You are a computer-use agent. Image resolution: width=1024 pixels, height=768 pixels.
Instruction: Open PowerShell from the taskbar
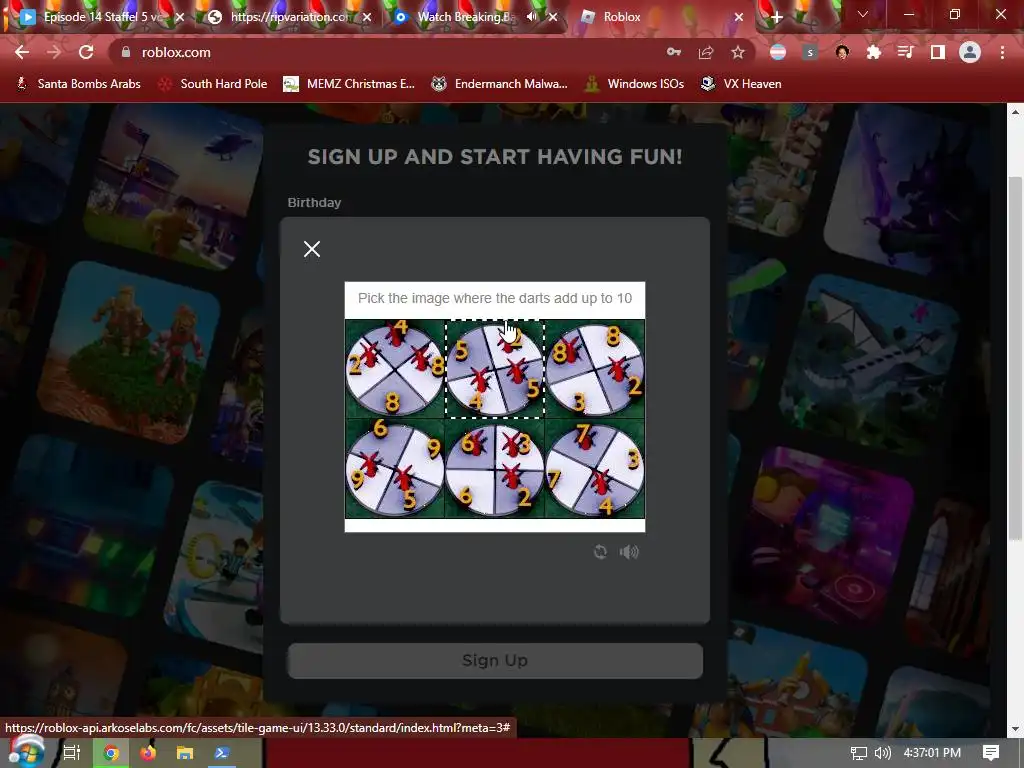(x=221, y=753)
